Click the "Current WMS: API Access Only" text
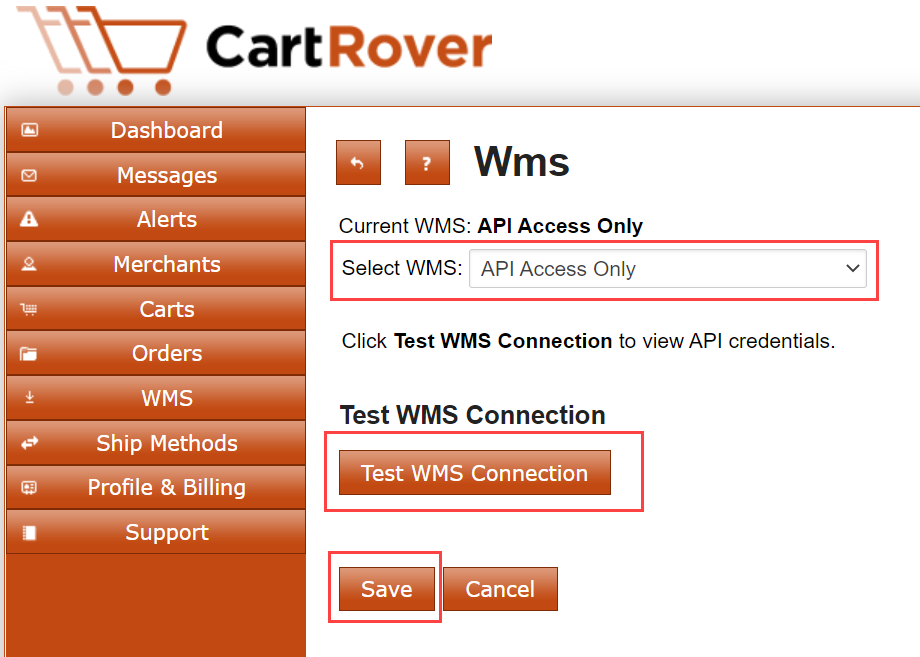 tap(491, 226)
